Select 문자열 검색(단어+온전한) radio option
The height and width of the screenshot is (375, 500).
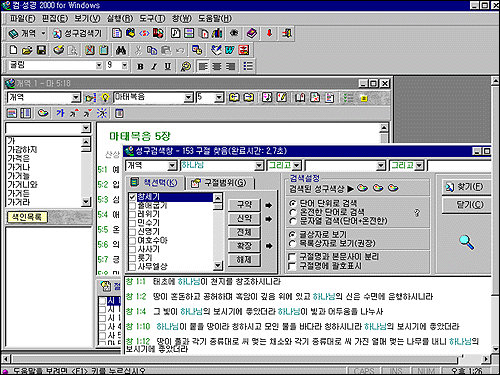293,221
